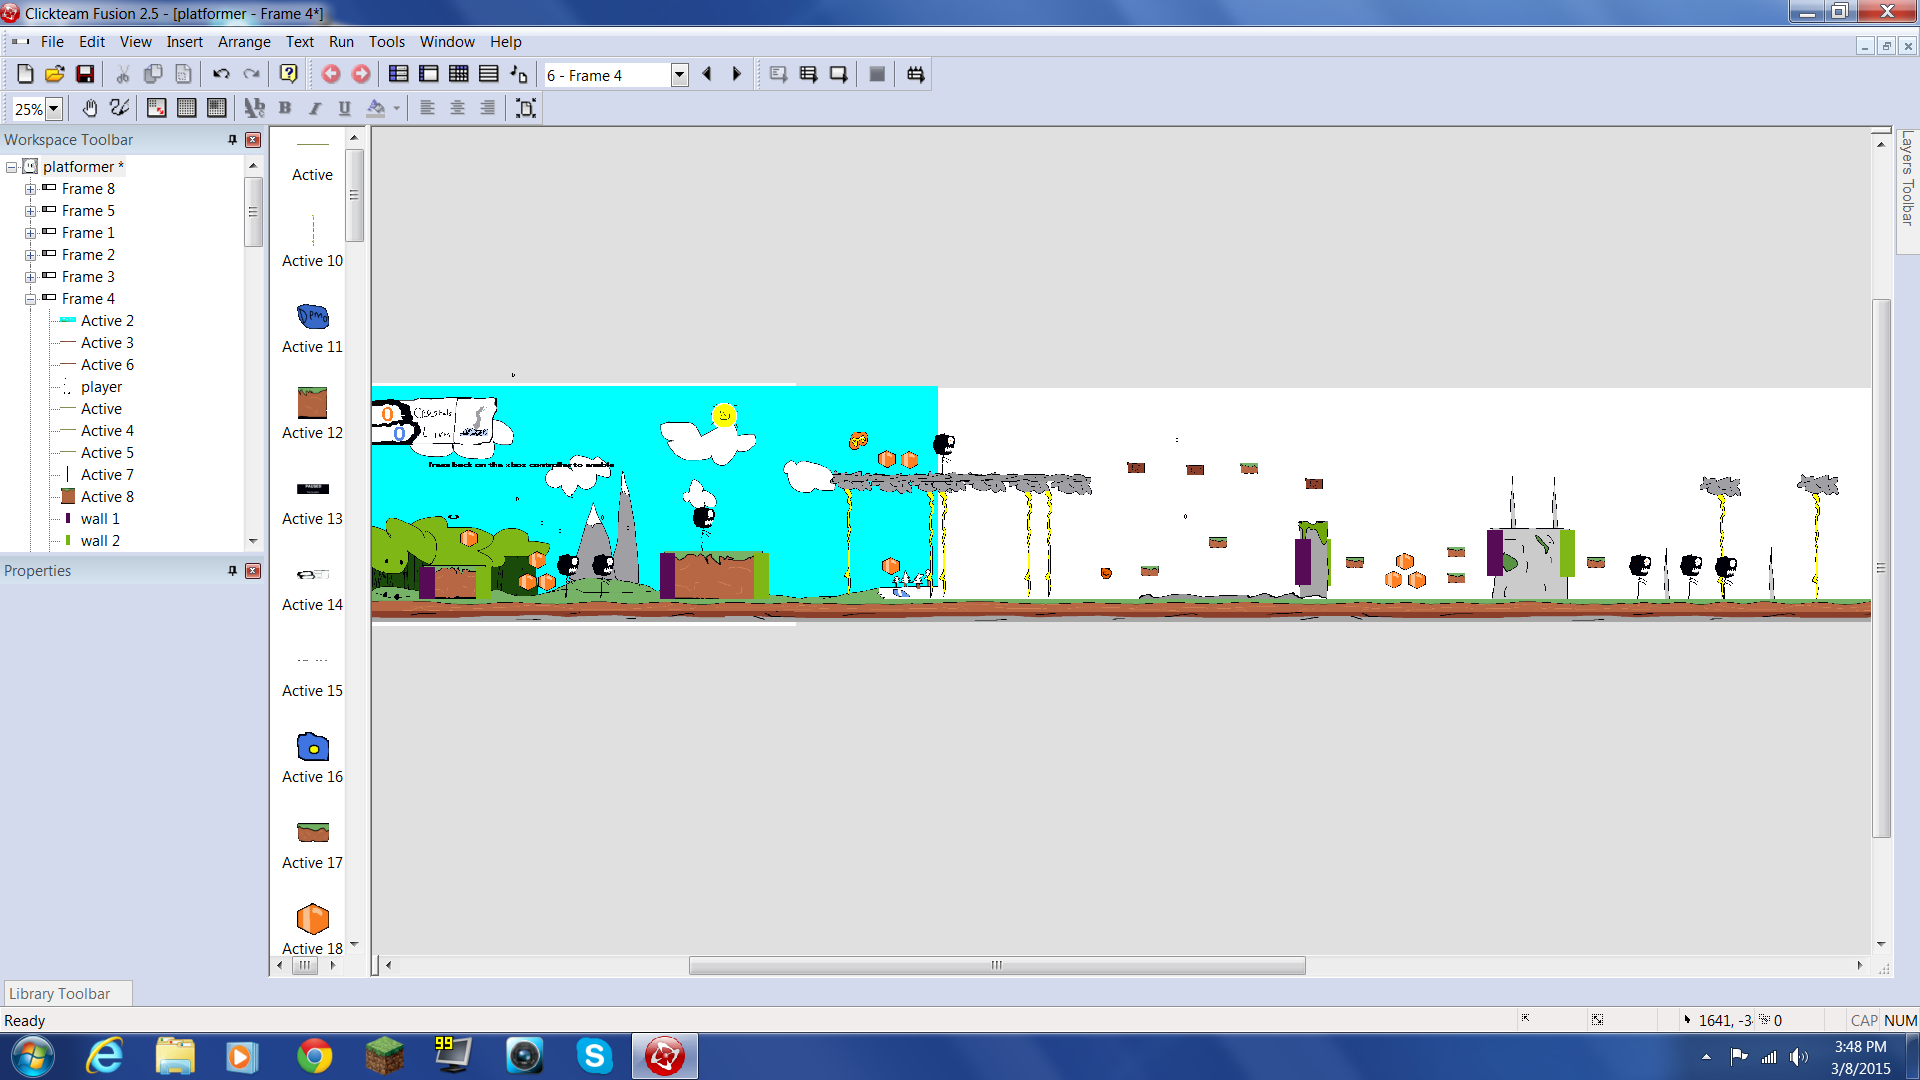Viewport: 1920px width, 1080px height.
Task: Go back with red left arrow
Action: [x=331, y=74]
